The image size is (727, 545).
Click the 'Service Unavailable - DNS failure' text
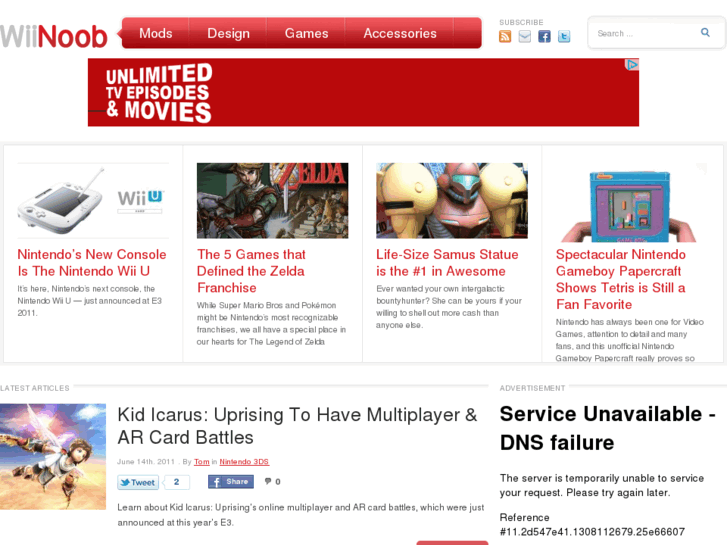(608, 428)
